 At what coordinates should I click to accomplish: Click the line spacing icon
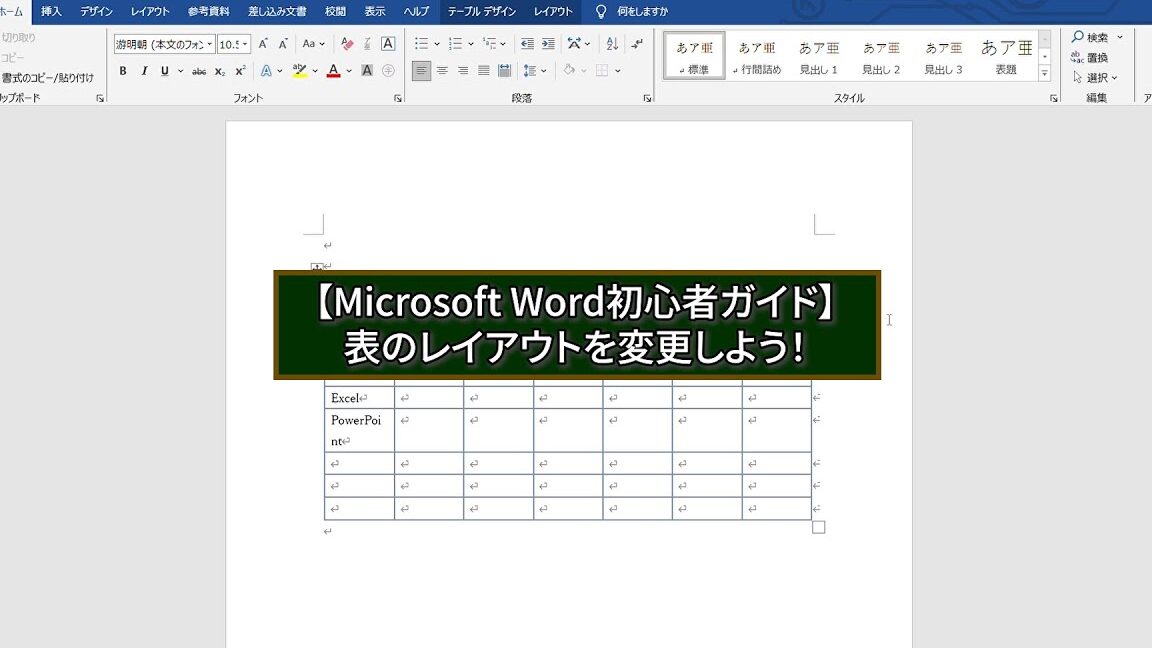[x=530, y=71]
